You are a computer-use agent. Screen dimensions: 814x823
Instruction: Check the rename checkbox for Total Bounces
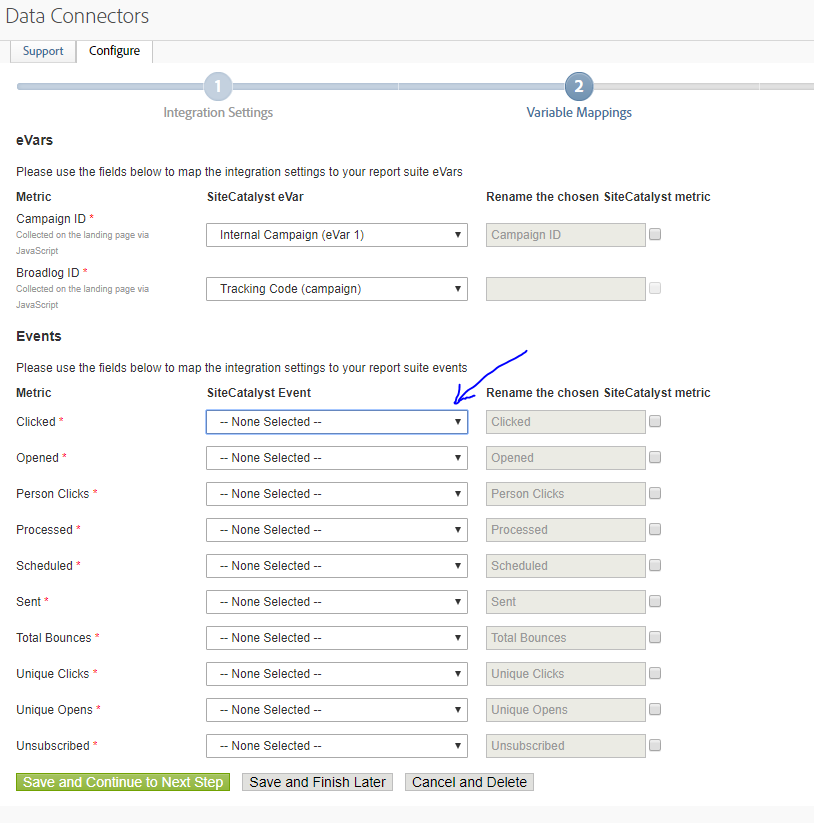[x=655, y=638]
